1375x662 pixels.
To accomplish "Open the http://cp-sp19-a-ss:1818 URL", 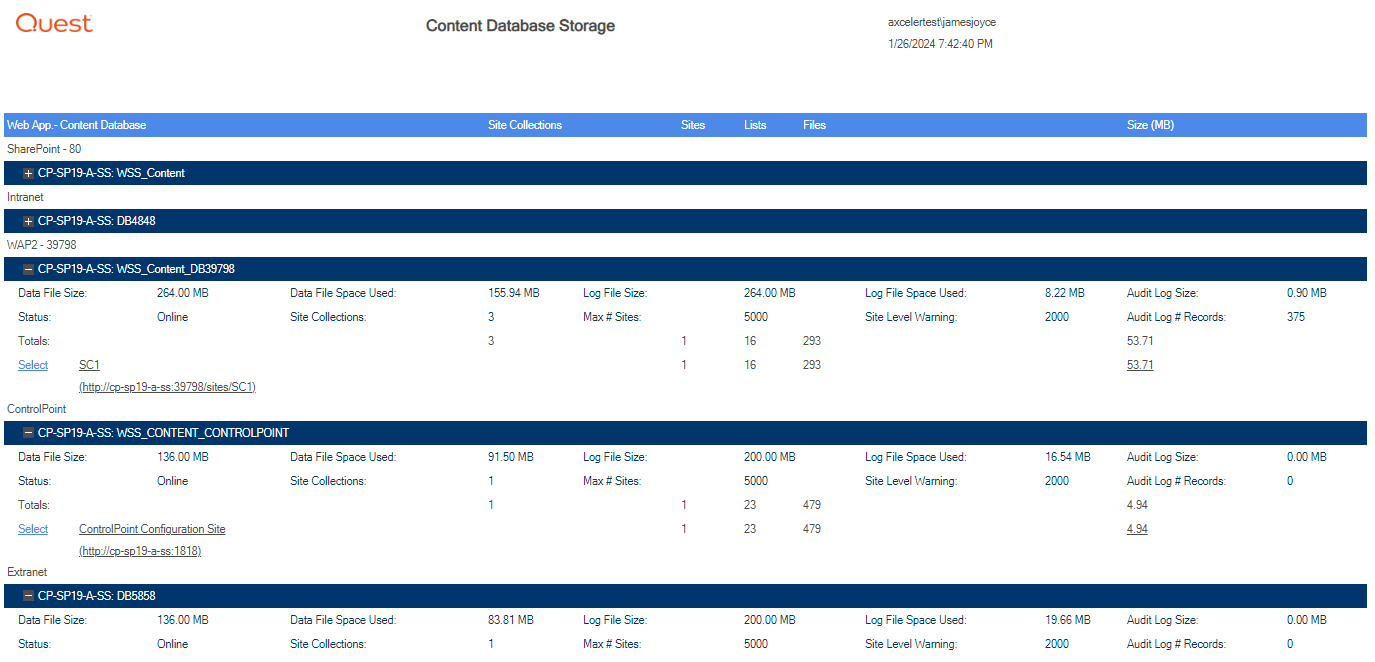I will coord(139,550).
